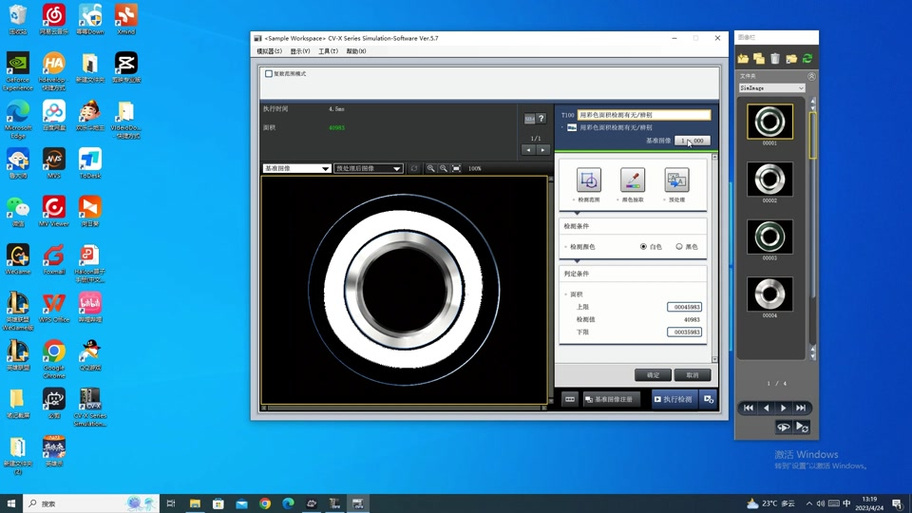
Task: Click the copy folder icon in image panel
Action: click(x=759, y=58)
